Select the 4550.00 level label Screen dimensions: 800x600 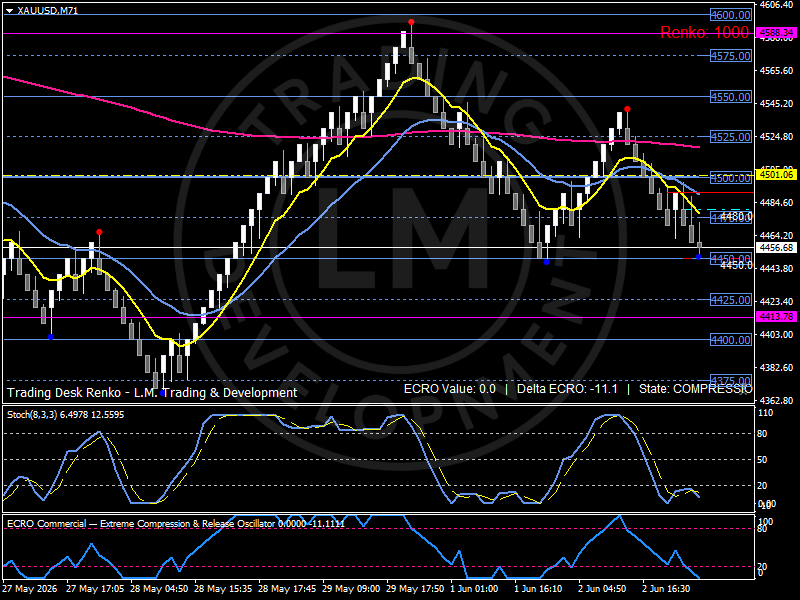click(x=731, y=97)
